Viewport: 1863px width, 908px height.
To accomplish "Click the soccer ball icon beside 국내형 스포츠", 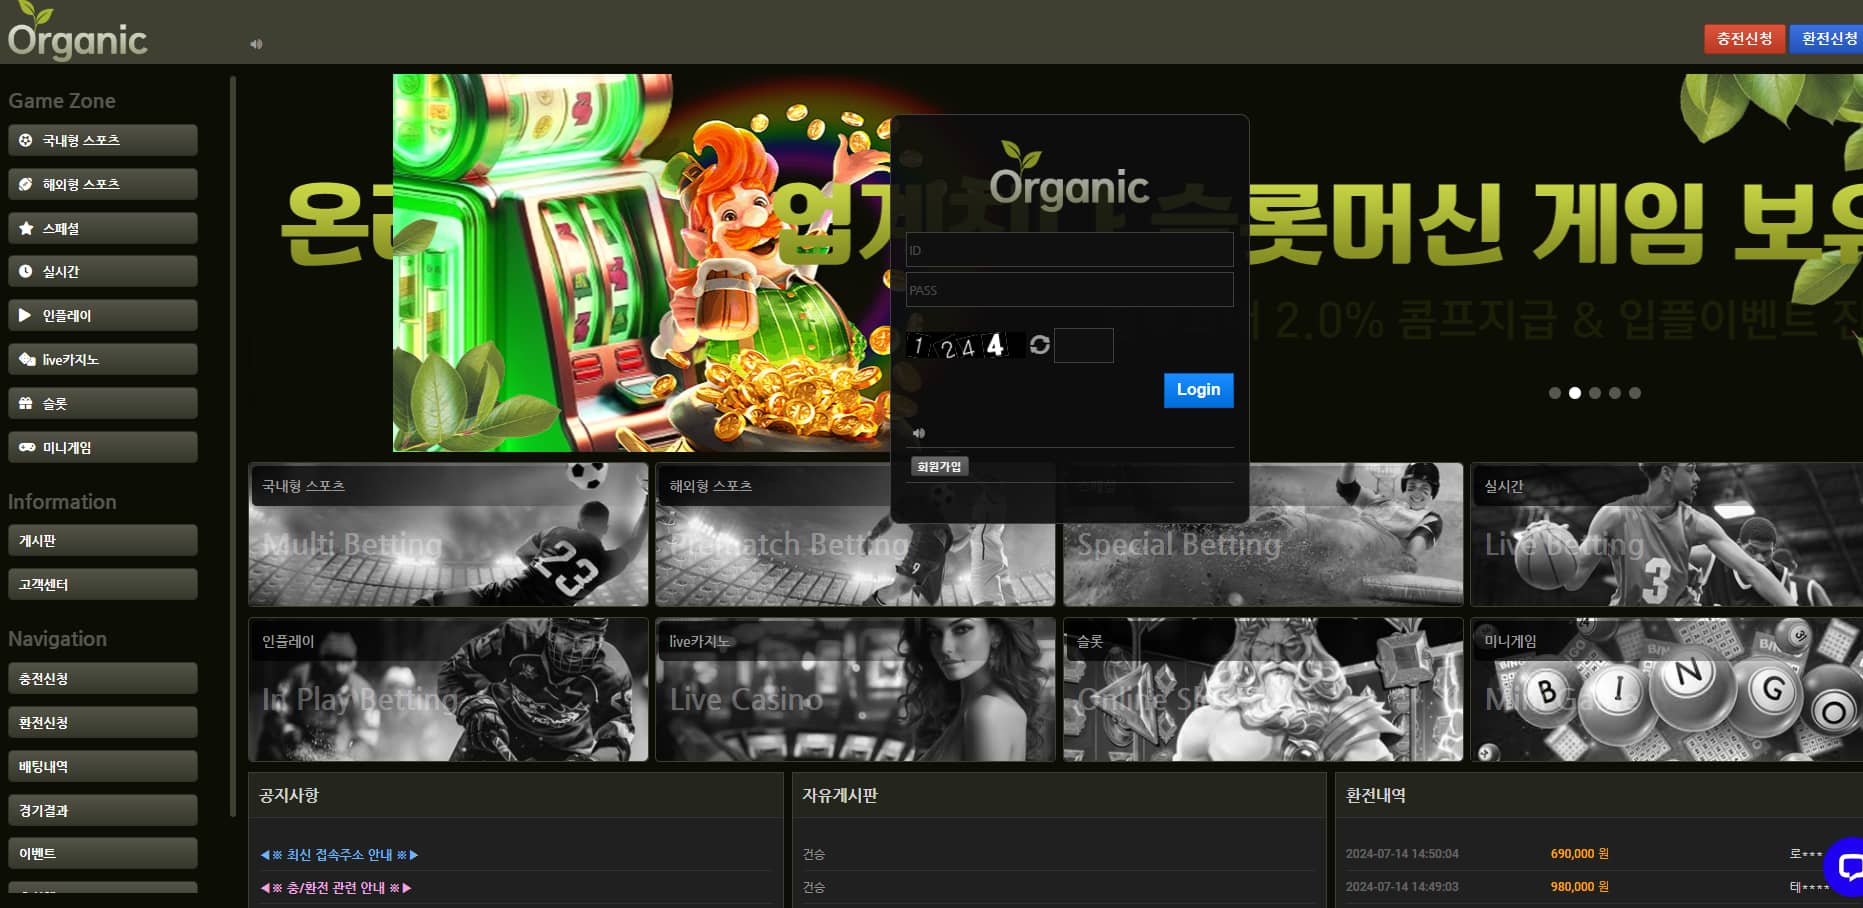I will (x=26, y=140).
